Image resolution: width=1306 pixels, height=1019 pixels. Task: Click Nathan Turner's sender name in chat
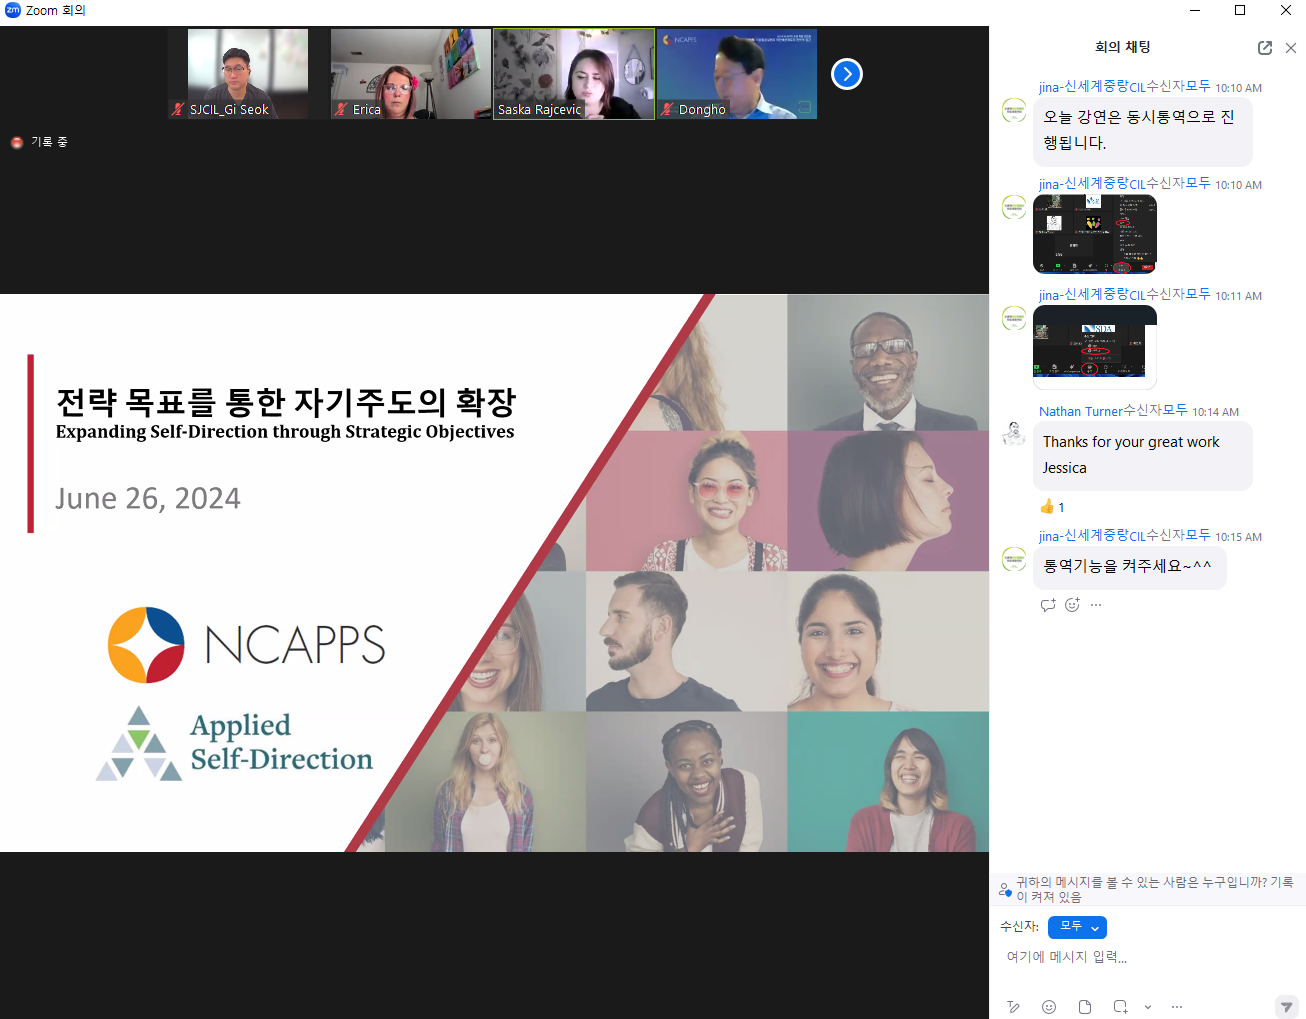(1080, 411)
